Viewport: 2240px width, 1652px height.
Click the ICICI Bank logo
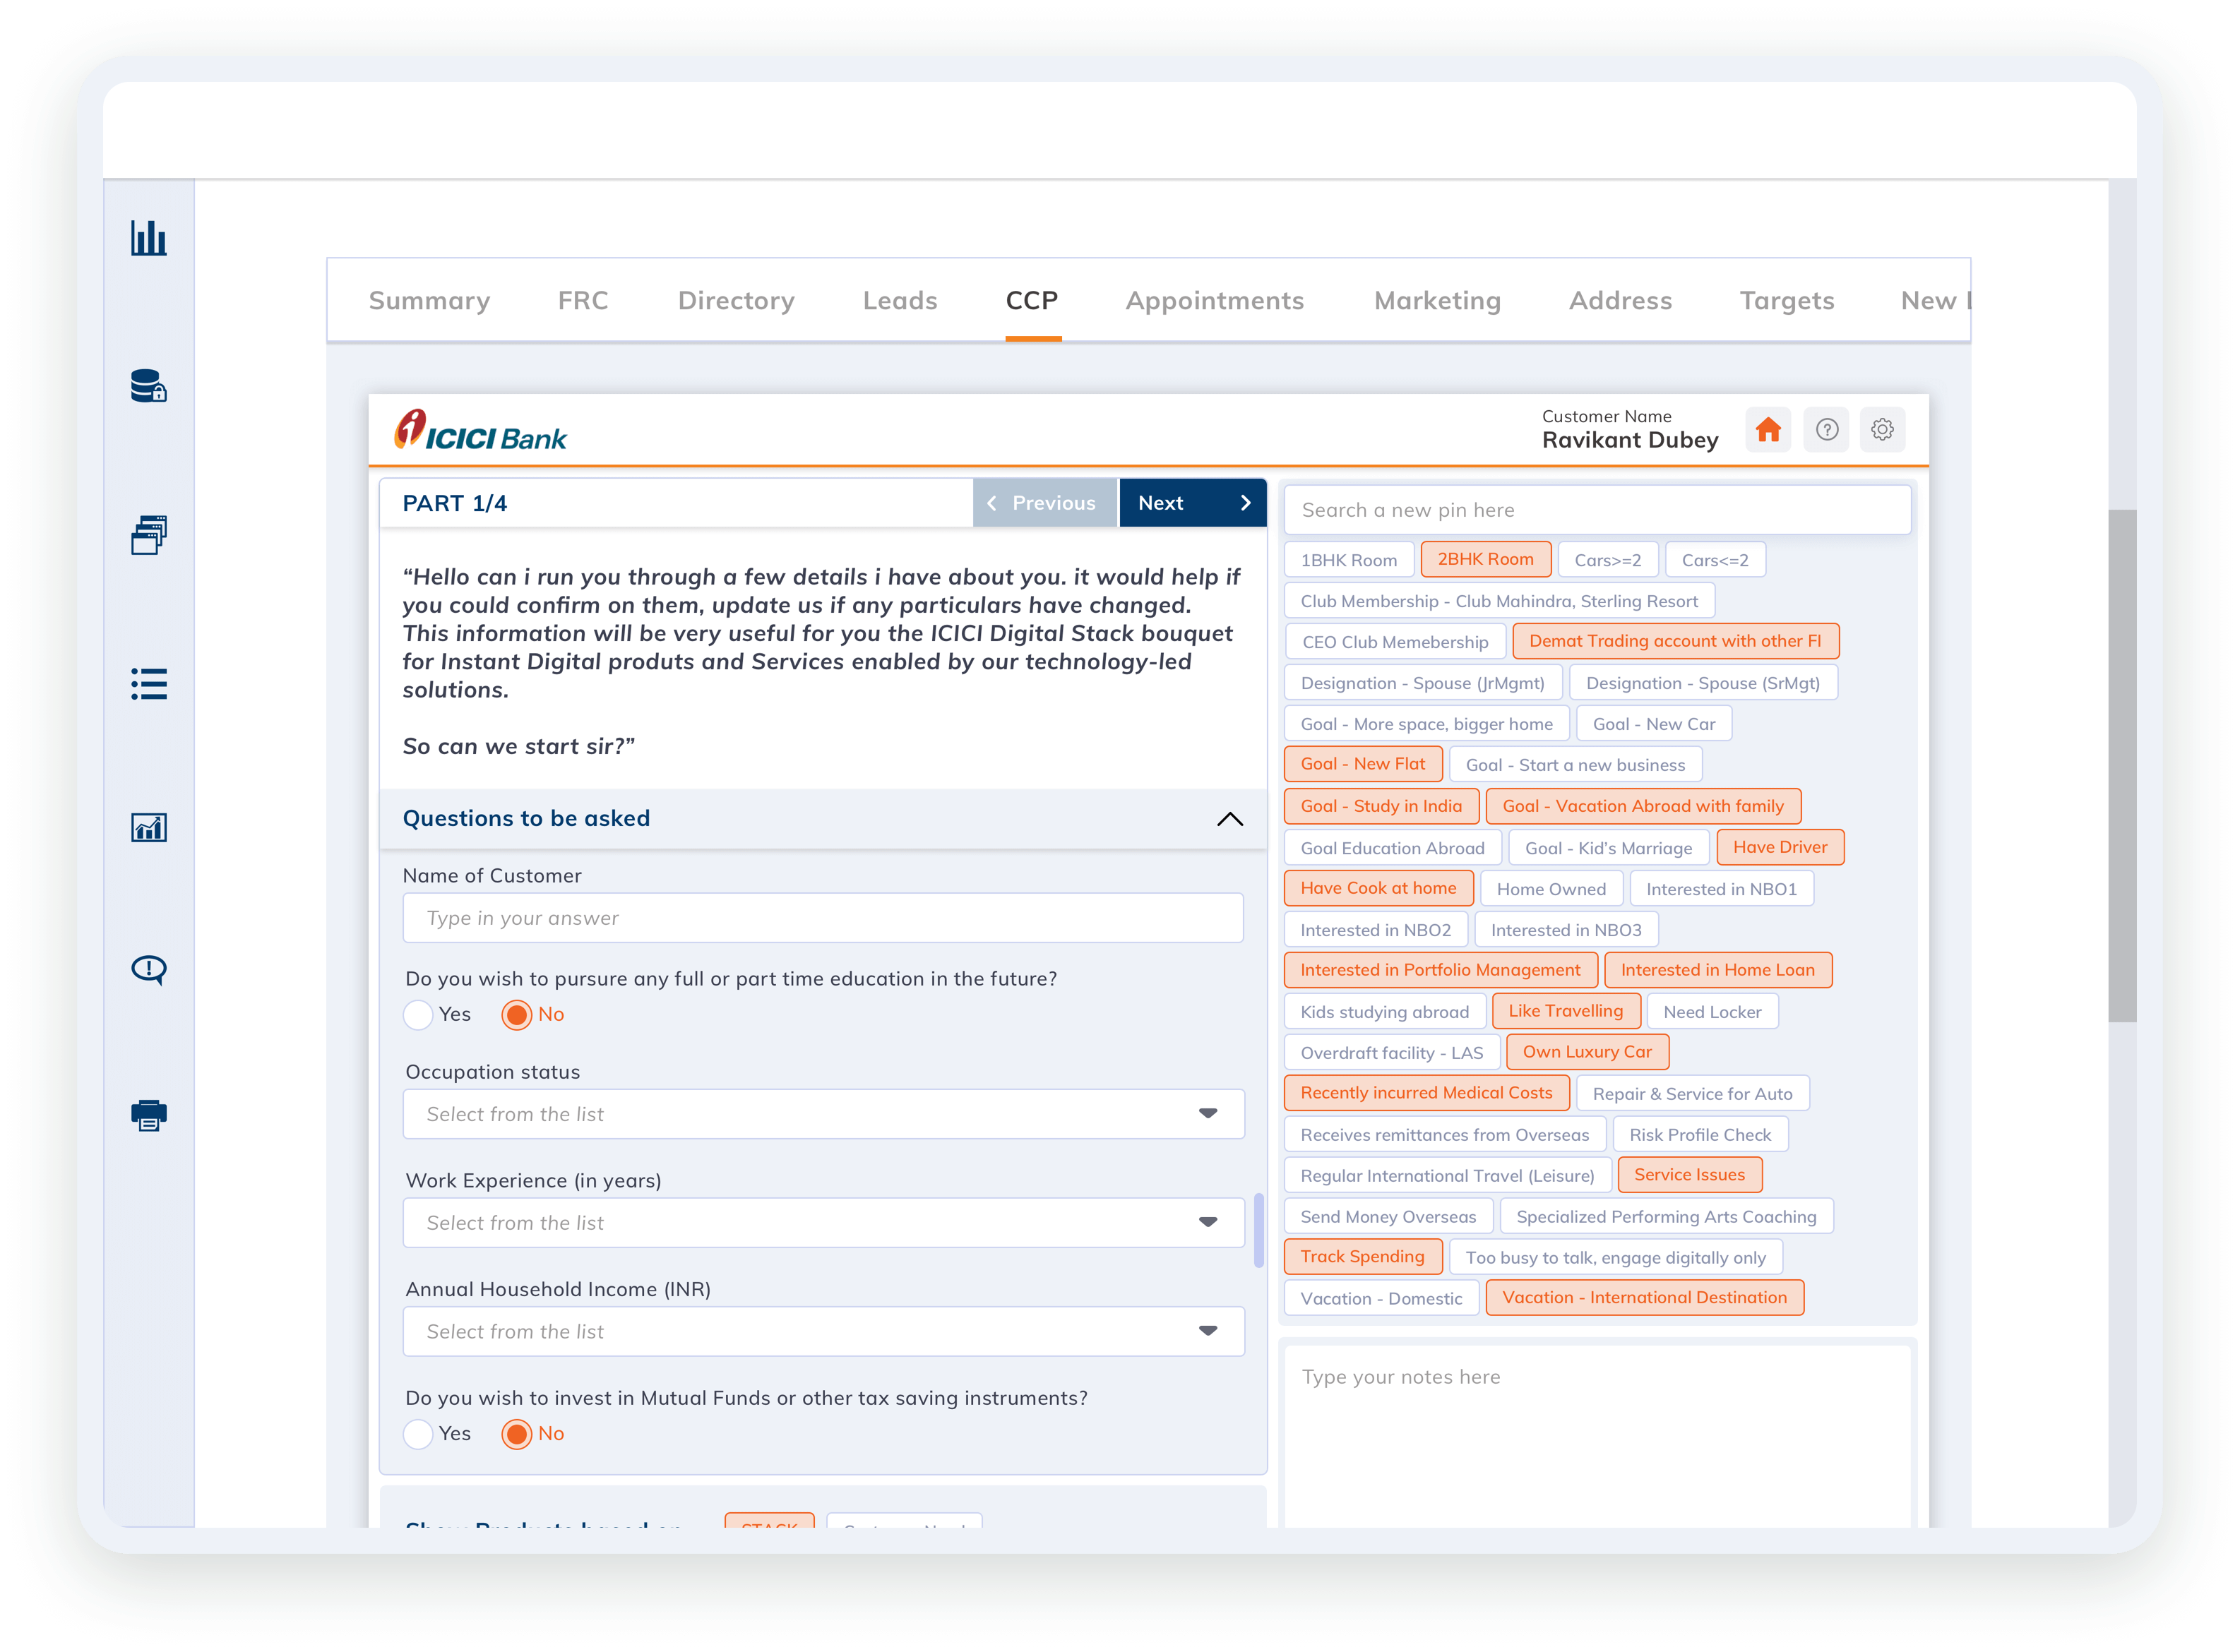coord(480,431)
